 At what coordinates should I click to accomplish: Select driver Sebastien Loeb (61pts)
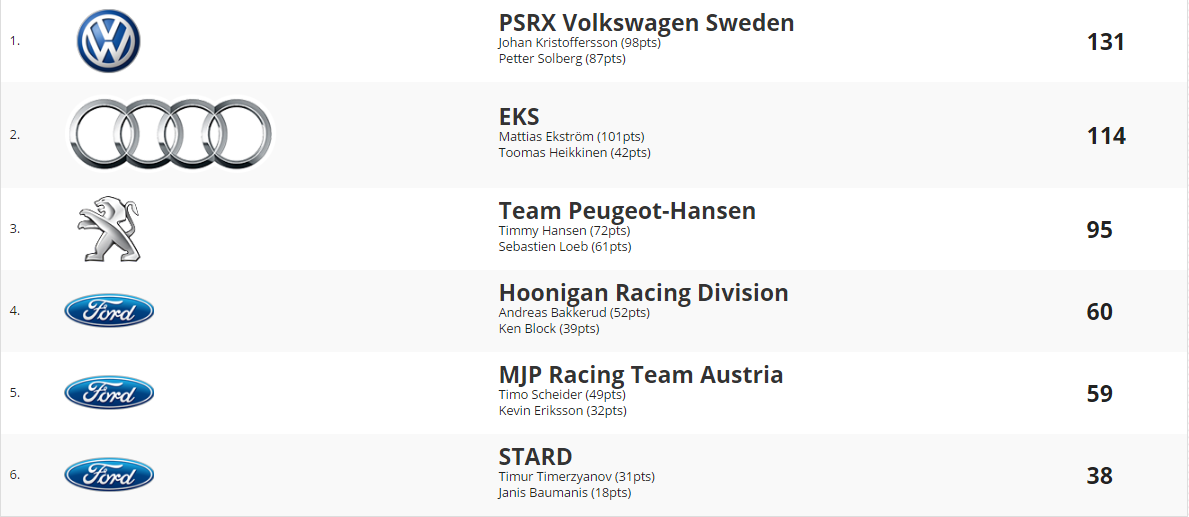(565, 246)
